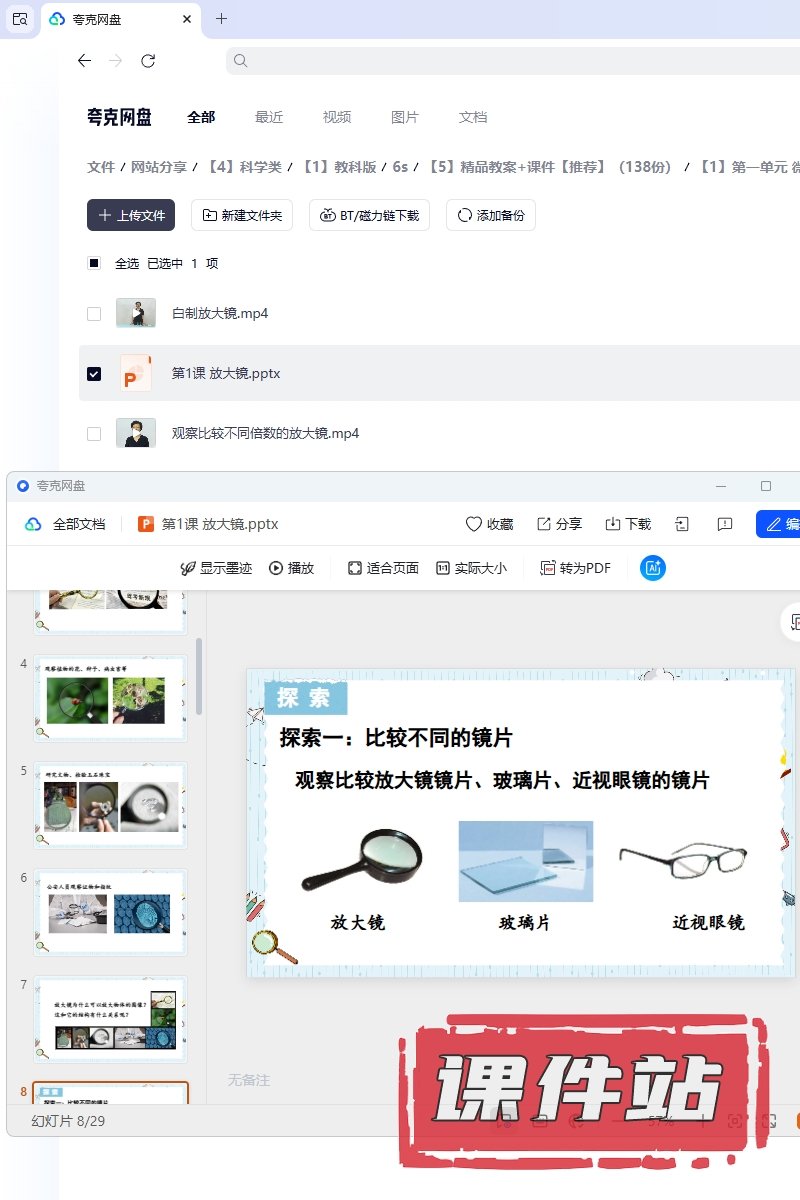Click the blue AI assistant icon

(x=653, y=568)
